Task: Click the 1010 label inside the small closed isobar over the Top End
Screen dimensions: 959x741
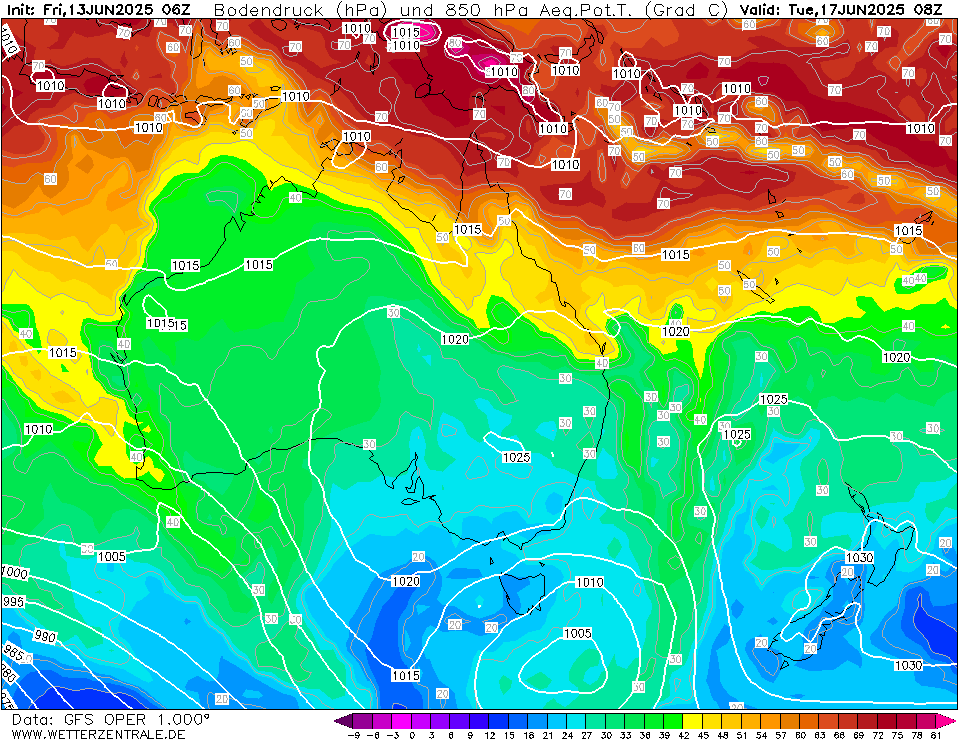Action: pos(357,136)
